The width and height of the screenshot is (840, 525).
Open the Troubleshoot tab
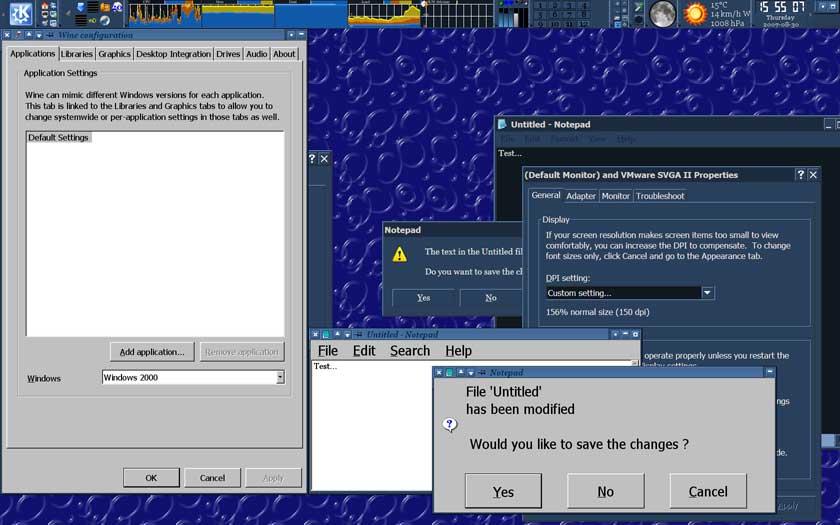(660, 196)
